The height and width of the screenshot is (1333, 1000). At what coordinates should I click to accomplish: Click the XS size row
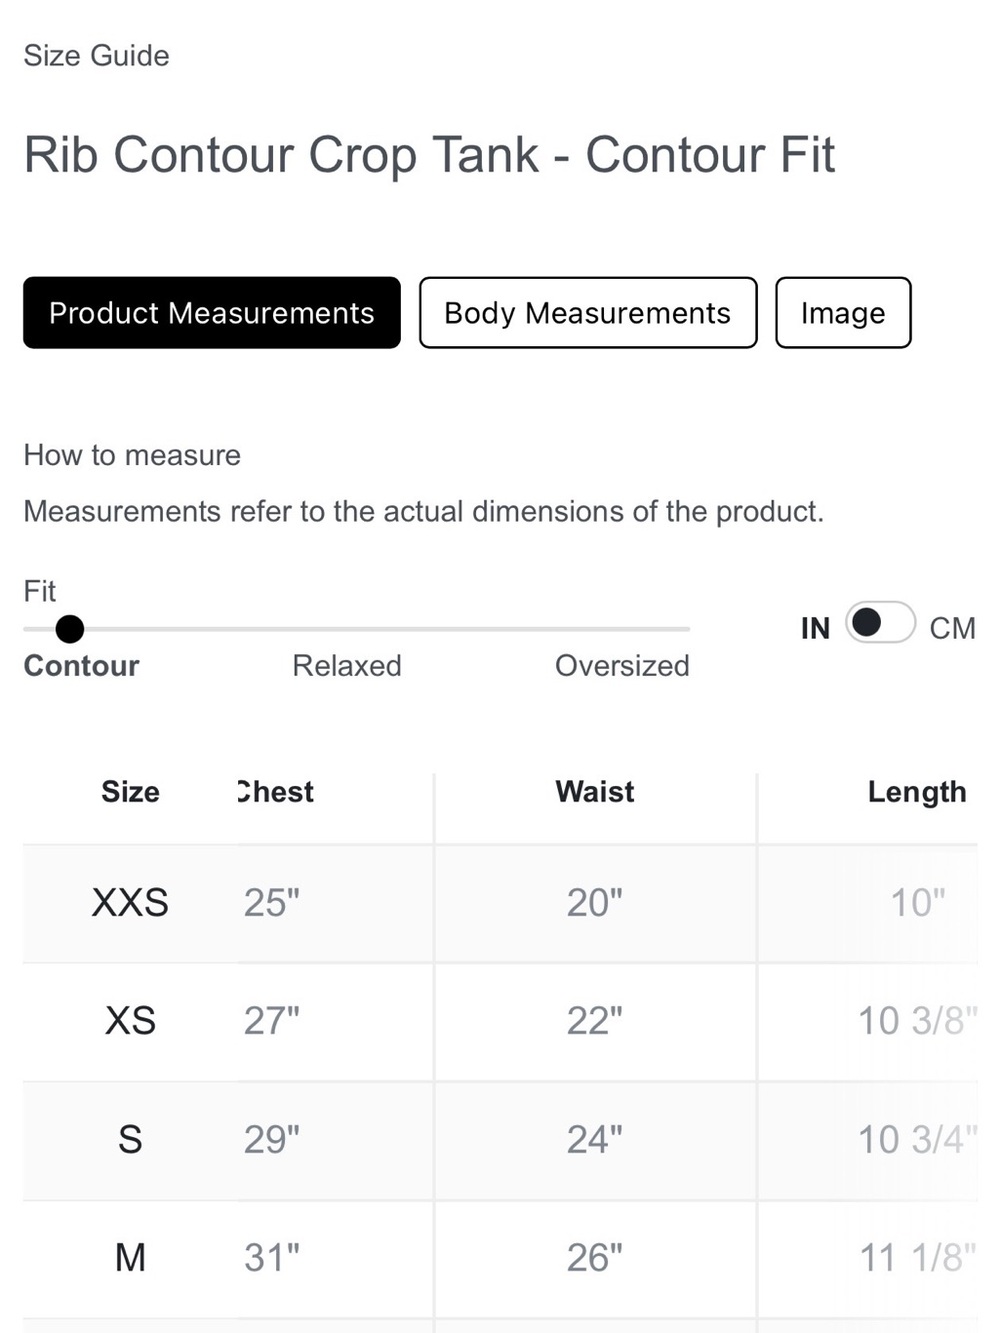[500, 1022]
